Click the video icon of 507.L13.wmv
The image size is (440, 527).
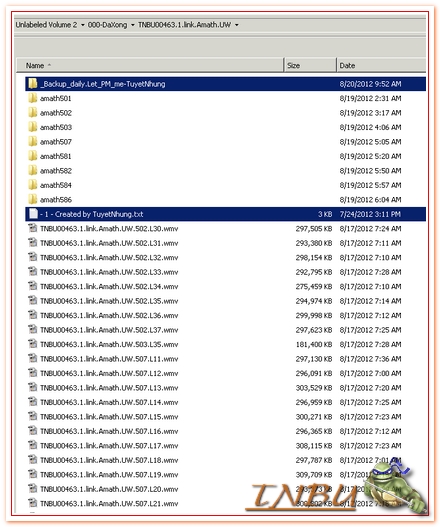tap(33, 387)
